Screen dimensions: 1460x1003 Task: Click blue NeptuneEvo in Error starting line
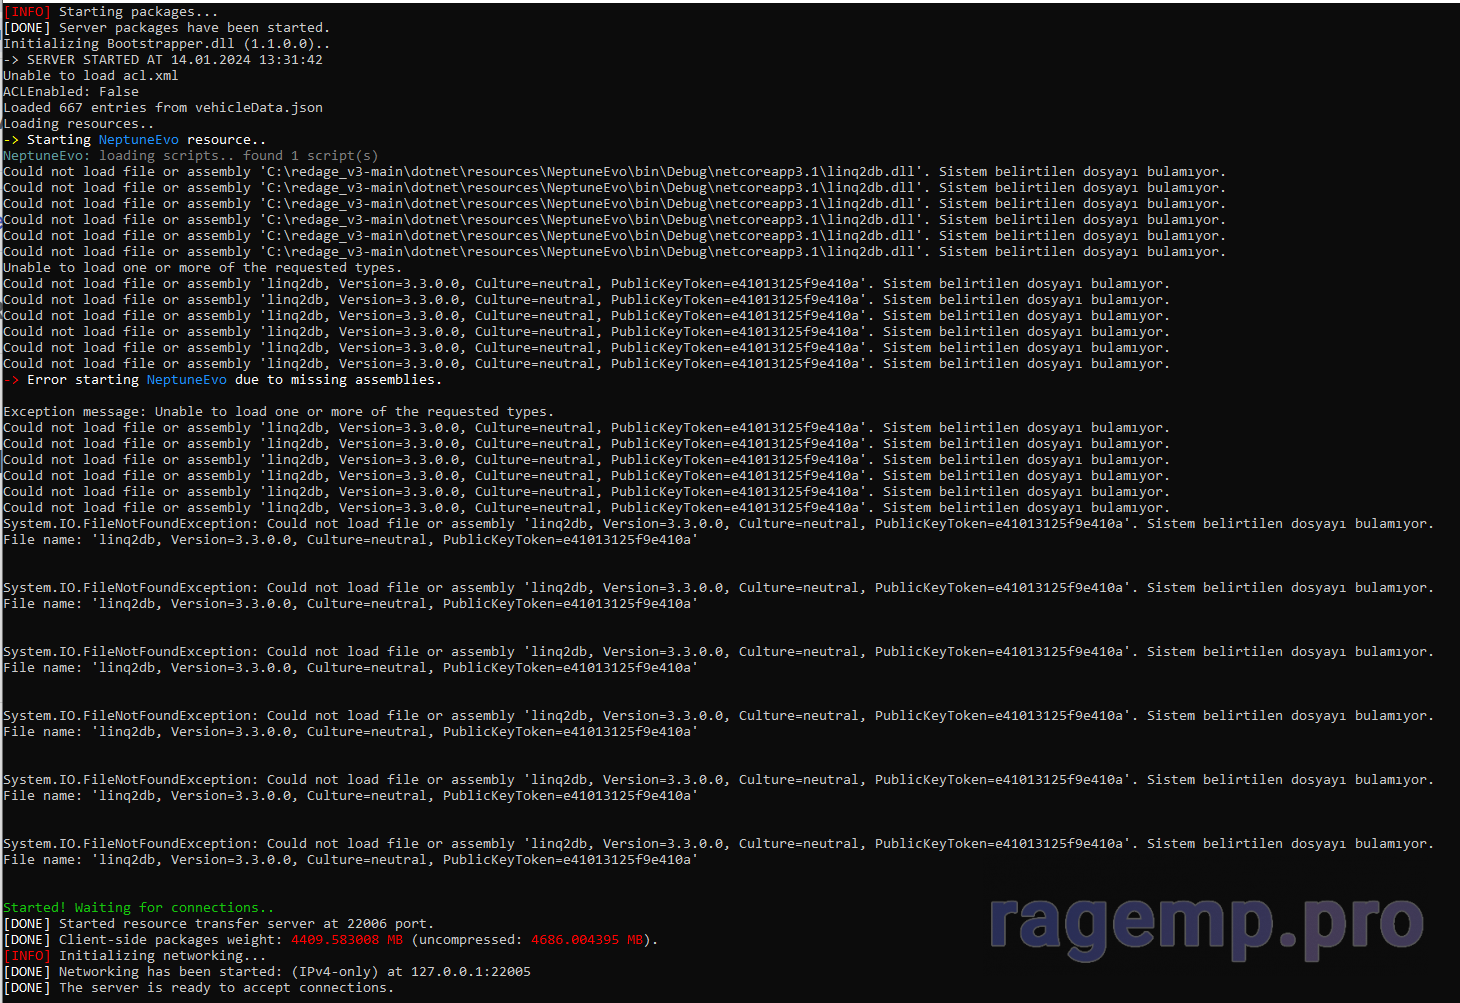pyautogui.click(x=186, y=380)
